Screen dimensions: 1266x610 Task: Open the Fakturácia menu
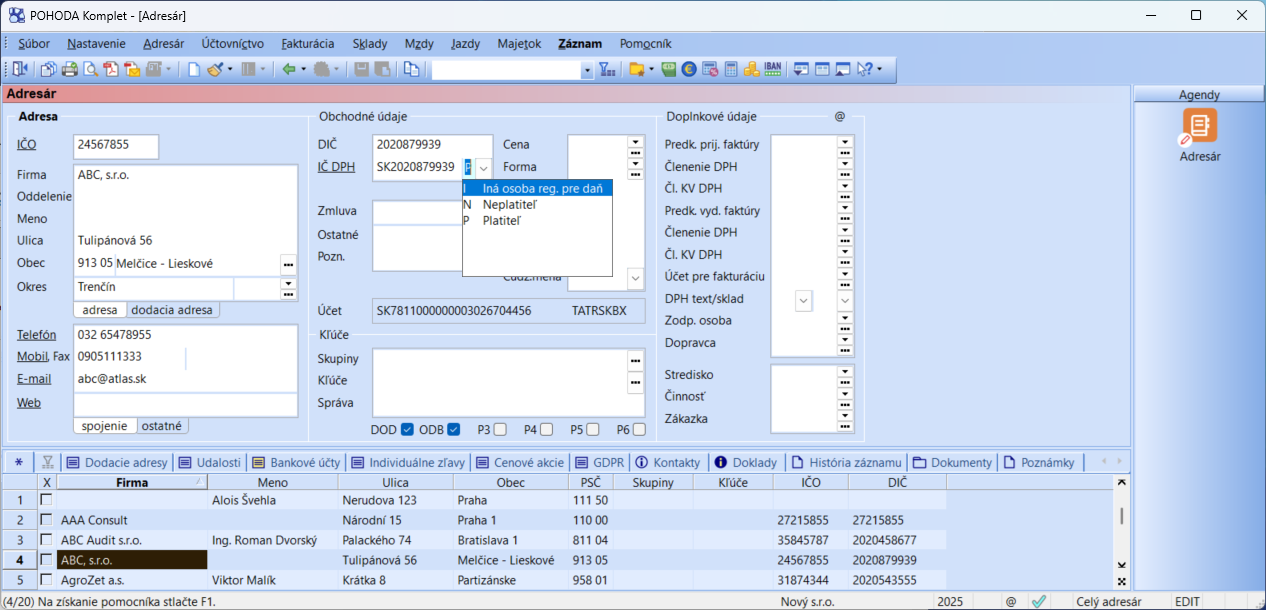[x=308, y=44]
